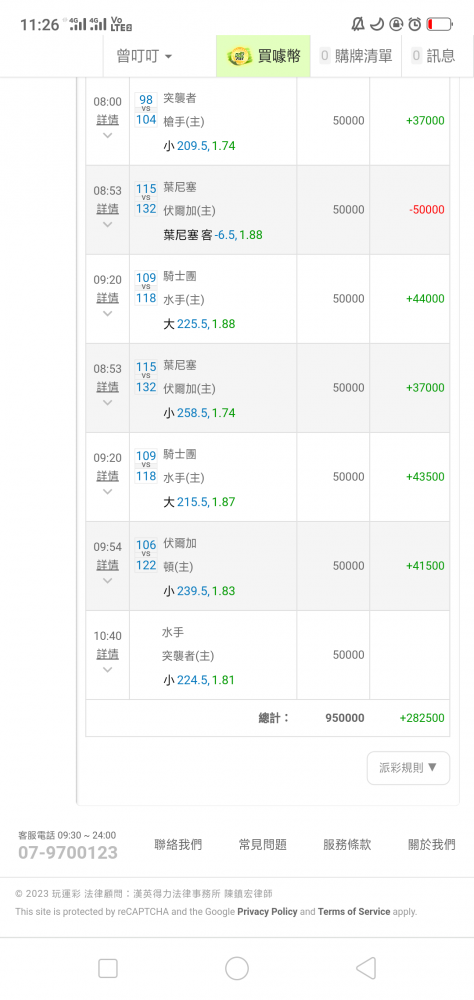
Task: Tap the Android recent apps square
Action: [x=108, y=968]
